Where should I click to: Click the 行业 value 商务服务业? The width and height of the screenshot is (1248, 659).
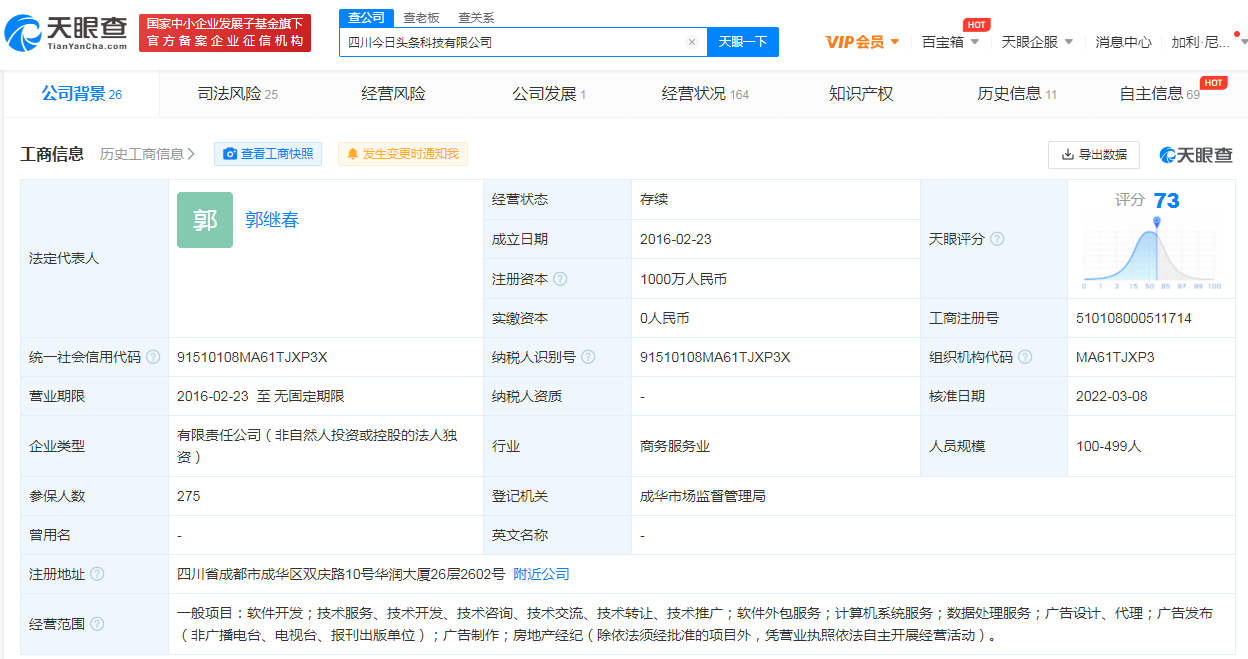click(675, 446)
